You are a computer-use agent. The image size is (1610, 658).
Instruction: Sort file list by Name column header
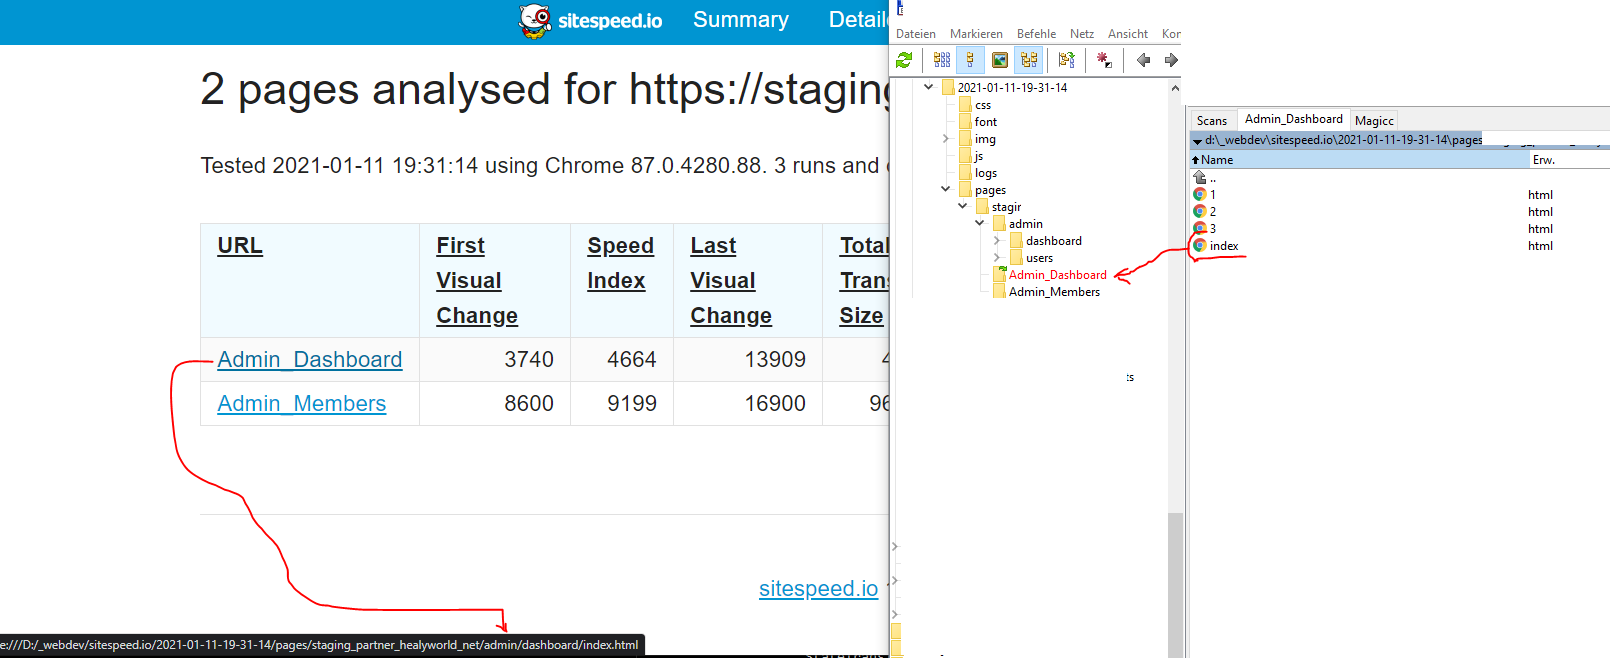[x=1360, y=160]
